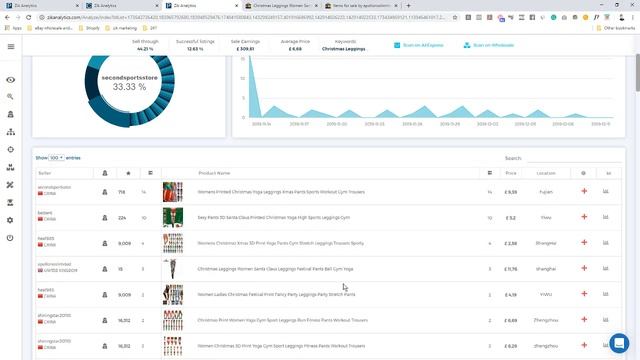Viewport: 640px width, 360px height.
Task: Click the Christmas Leggings keyword in the header
Action: coord(343,49)
